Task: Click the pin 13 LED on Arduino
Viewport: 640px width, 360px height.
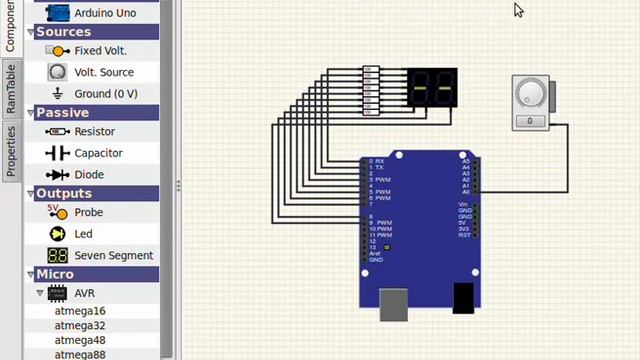Action: pyautogui.click(x=387, y=247)
